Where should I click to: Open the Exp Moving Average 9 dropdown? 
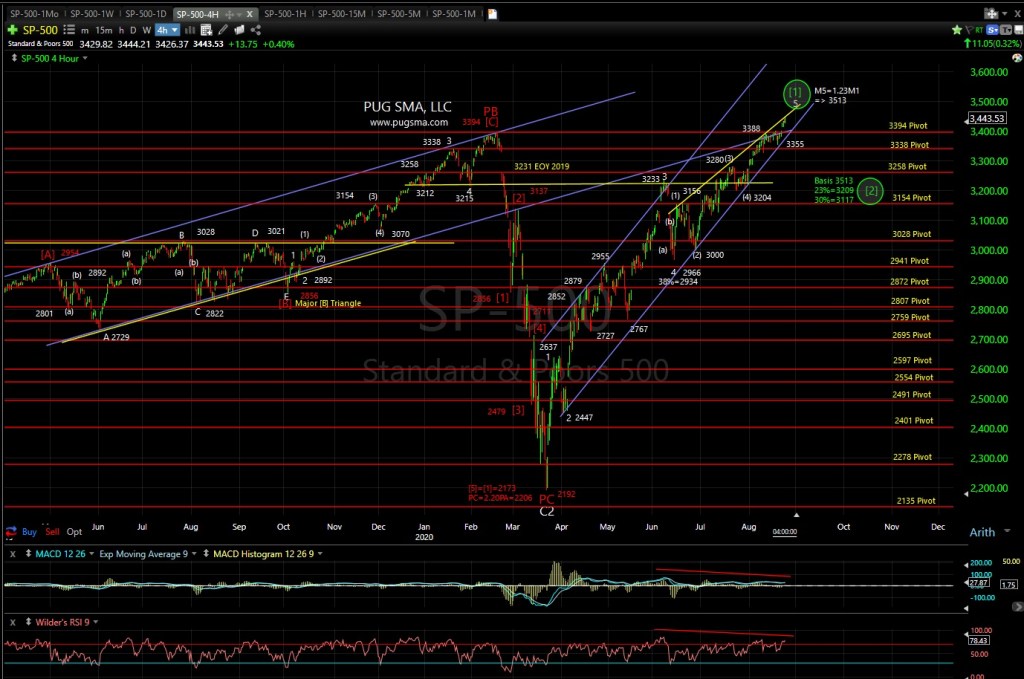[194, 554]
